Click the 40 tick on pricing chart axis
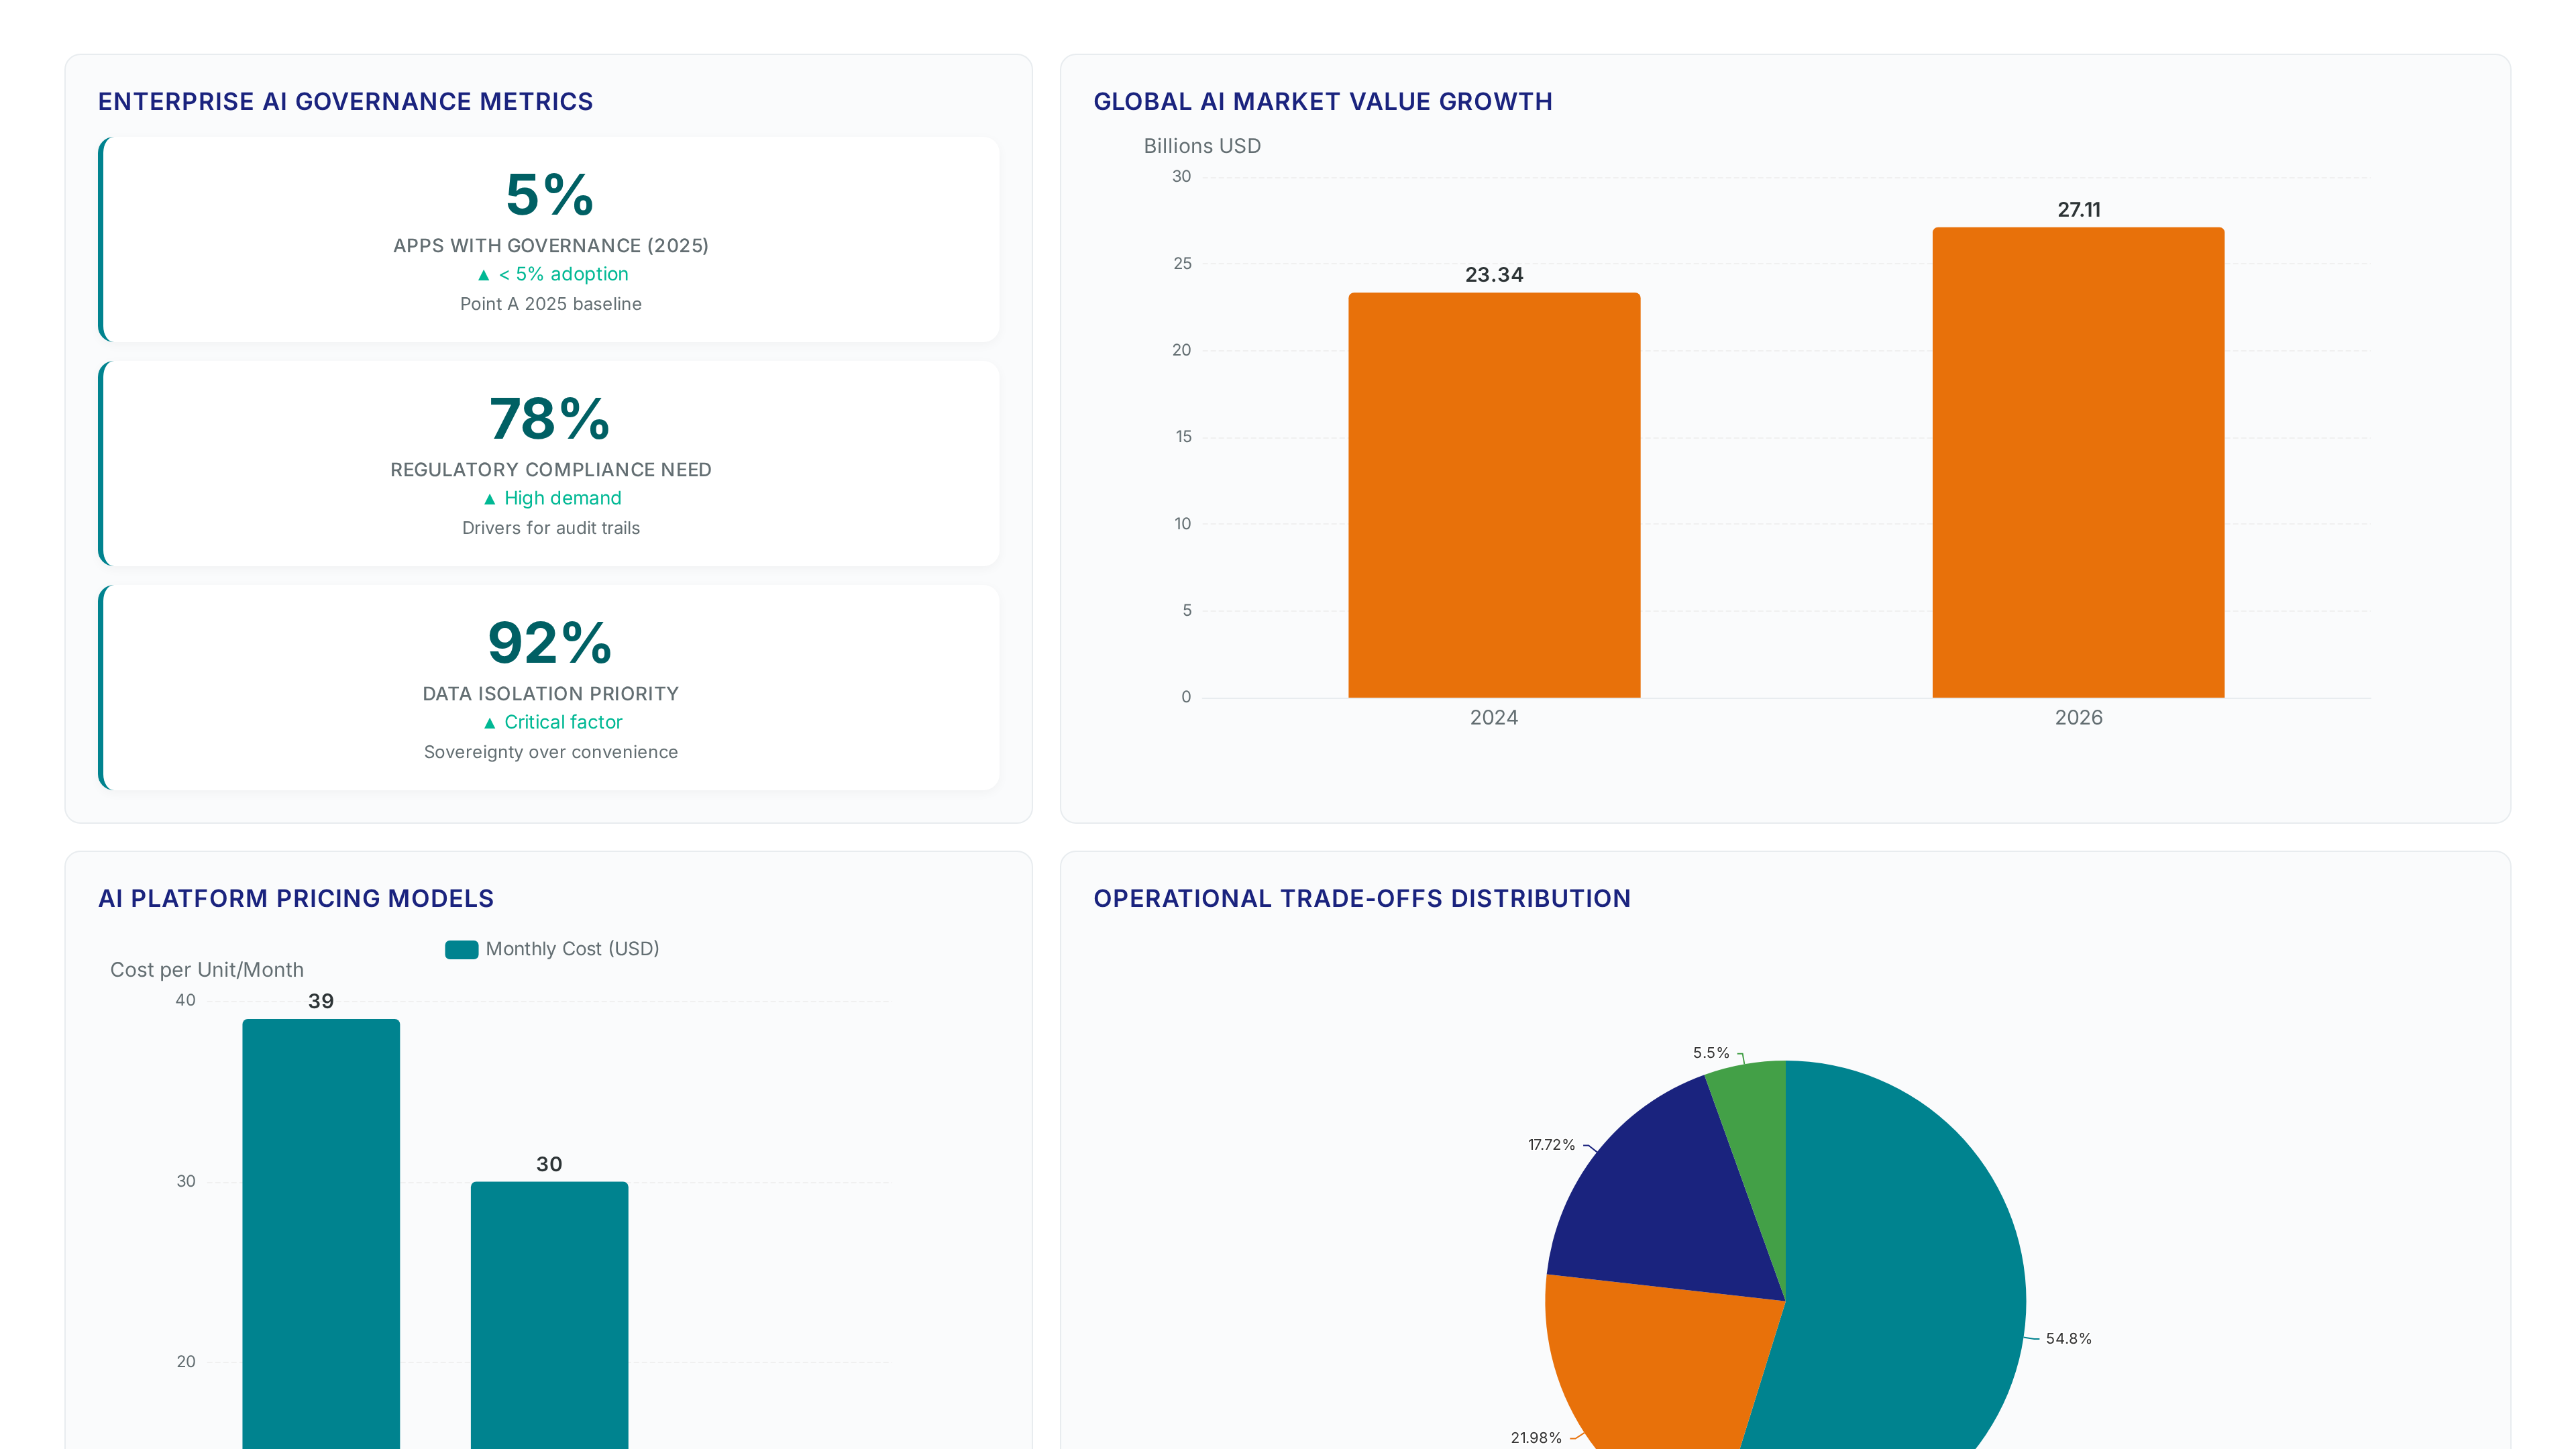 point(186,1001)
